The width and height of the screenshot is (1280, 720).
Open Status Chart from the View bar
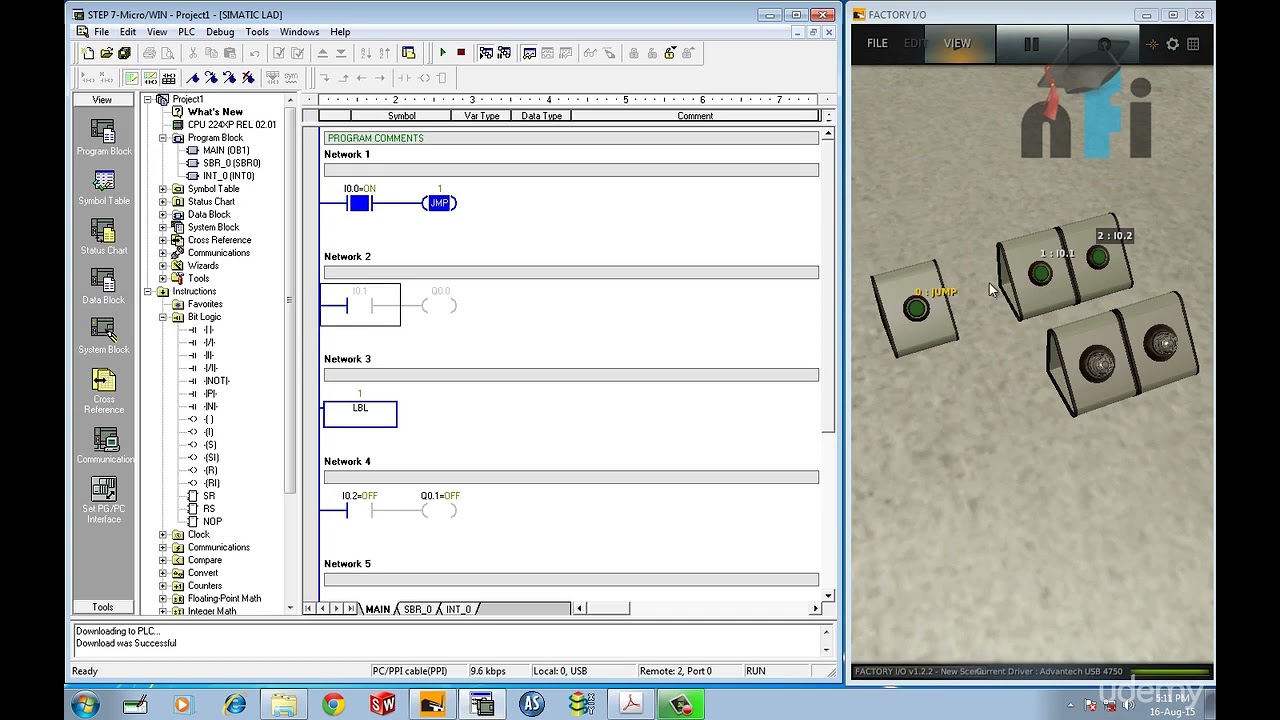(x=104, y=237)
